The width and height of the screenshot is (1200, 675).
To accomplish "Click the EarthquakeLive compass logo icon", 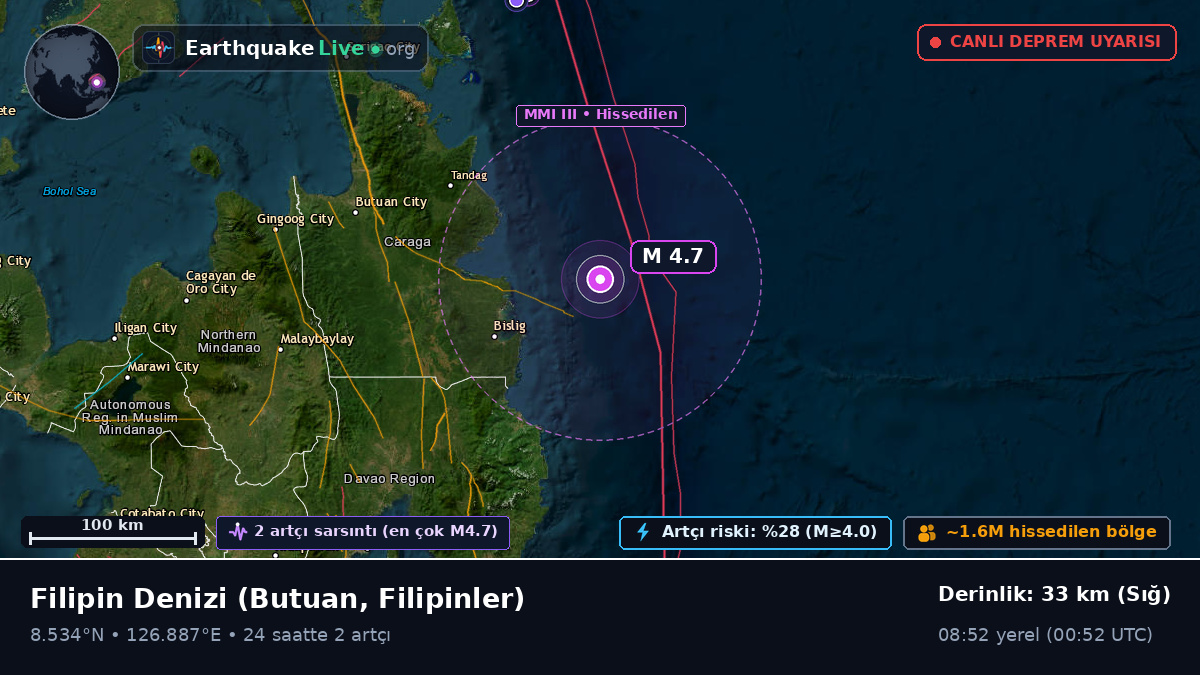I will pyautogui.click(x=158, y=48).
